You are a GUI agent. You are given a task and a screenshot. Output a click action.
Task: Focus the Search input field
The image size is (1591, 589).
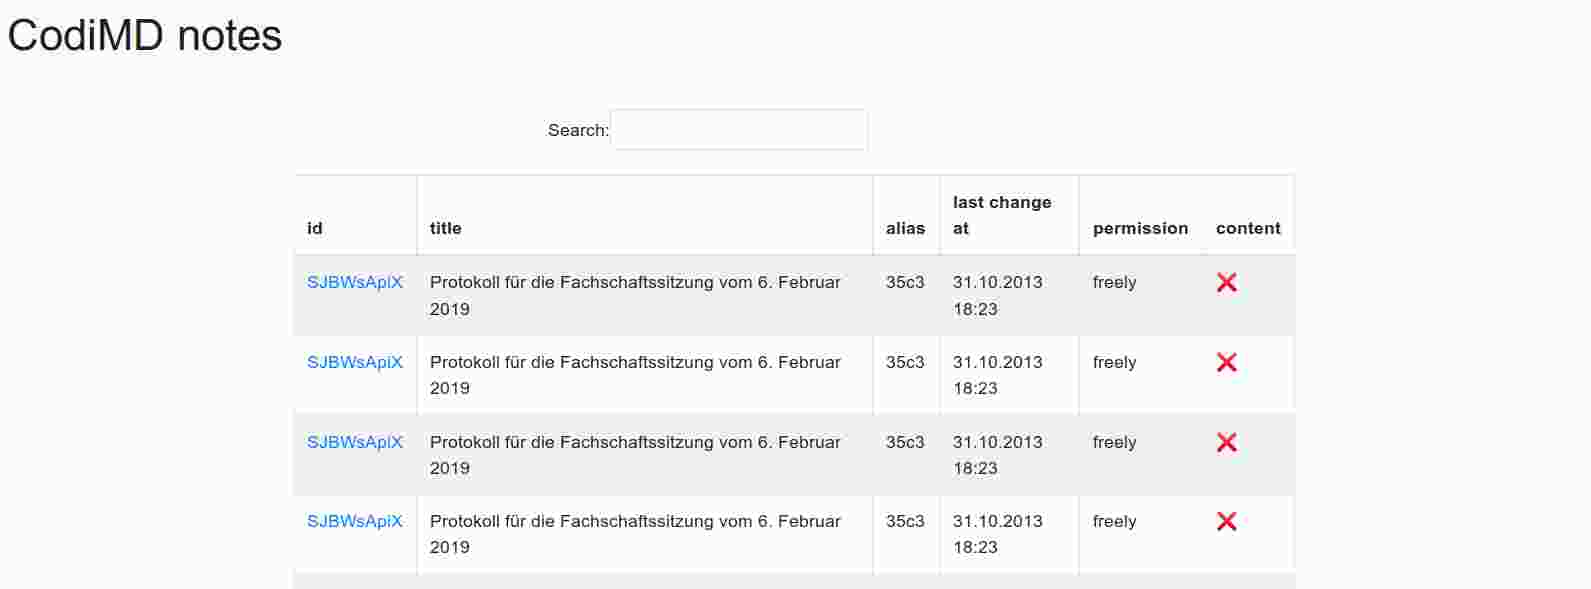[739, 130]
